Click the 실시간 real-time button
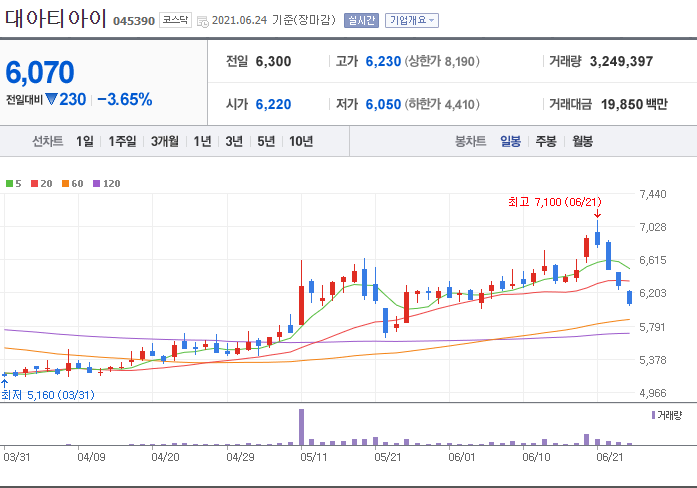This screenshot has width=697, height=488. (x=361, y=20)
